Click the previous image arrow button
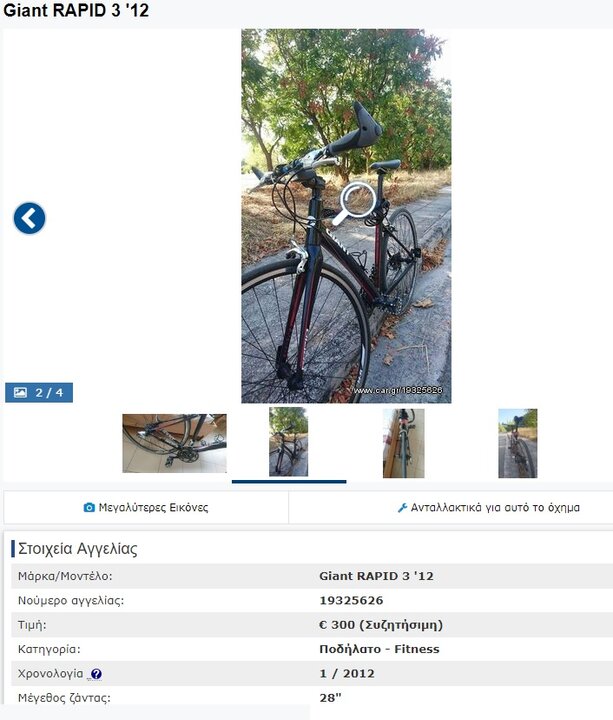Viewport: 613px width, 720px height. click(x=29, y=218)
